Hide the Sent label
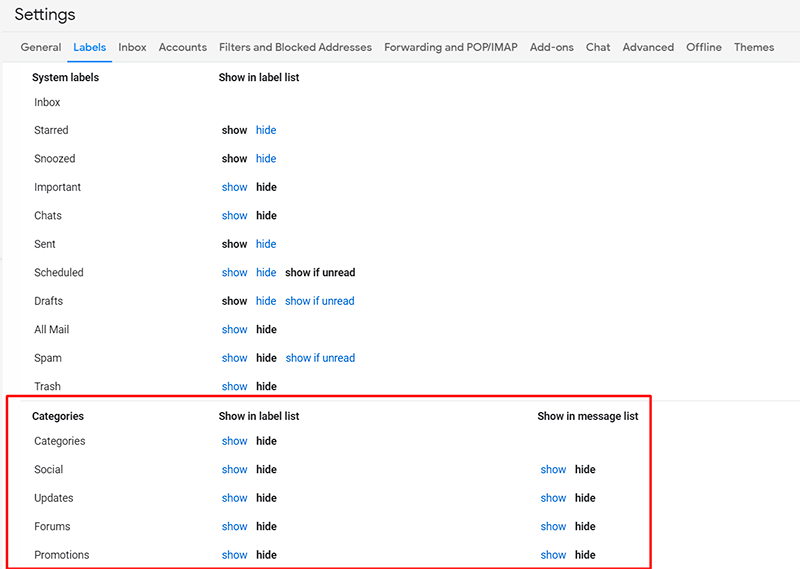Viewport: 800px width, 569px height. [266, 244]
